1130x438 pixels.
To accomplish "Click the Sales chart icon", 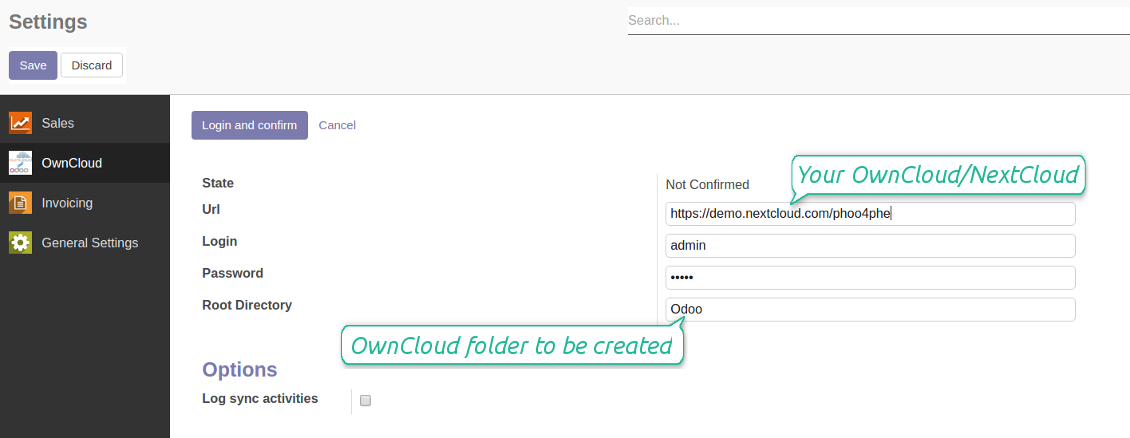I will (x=20, y=123).
